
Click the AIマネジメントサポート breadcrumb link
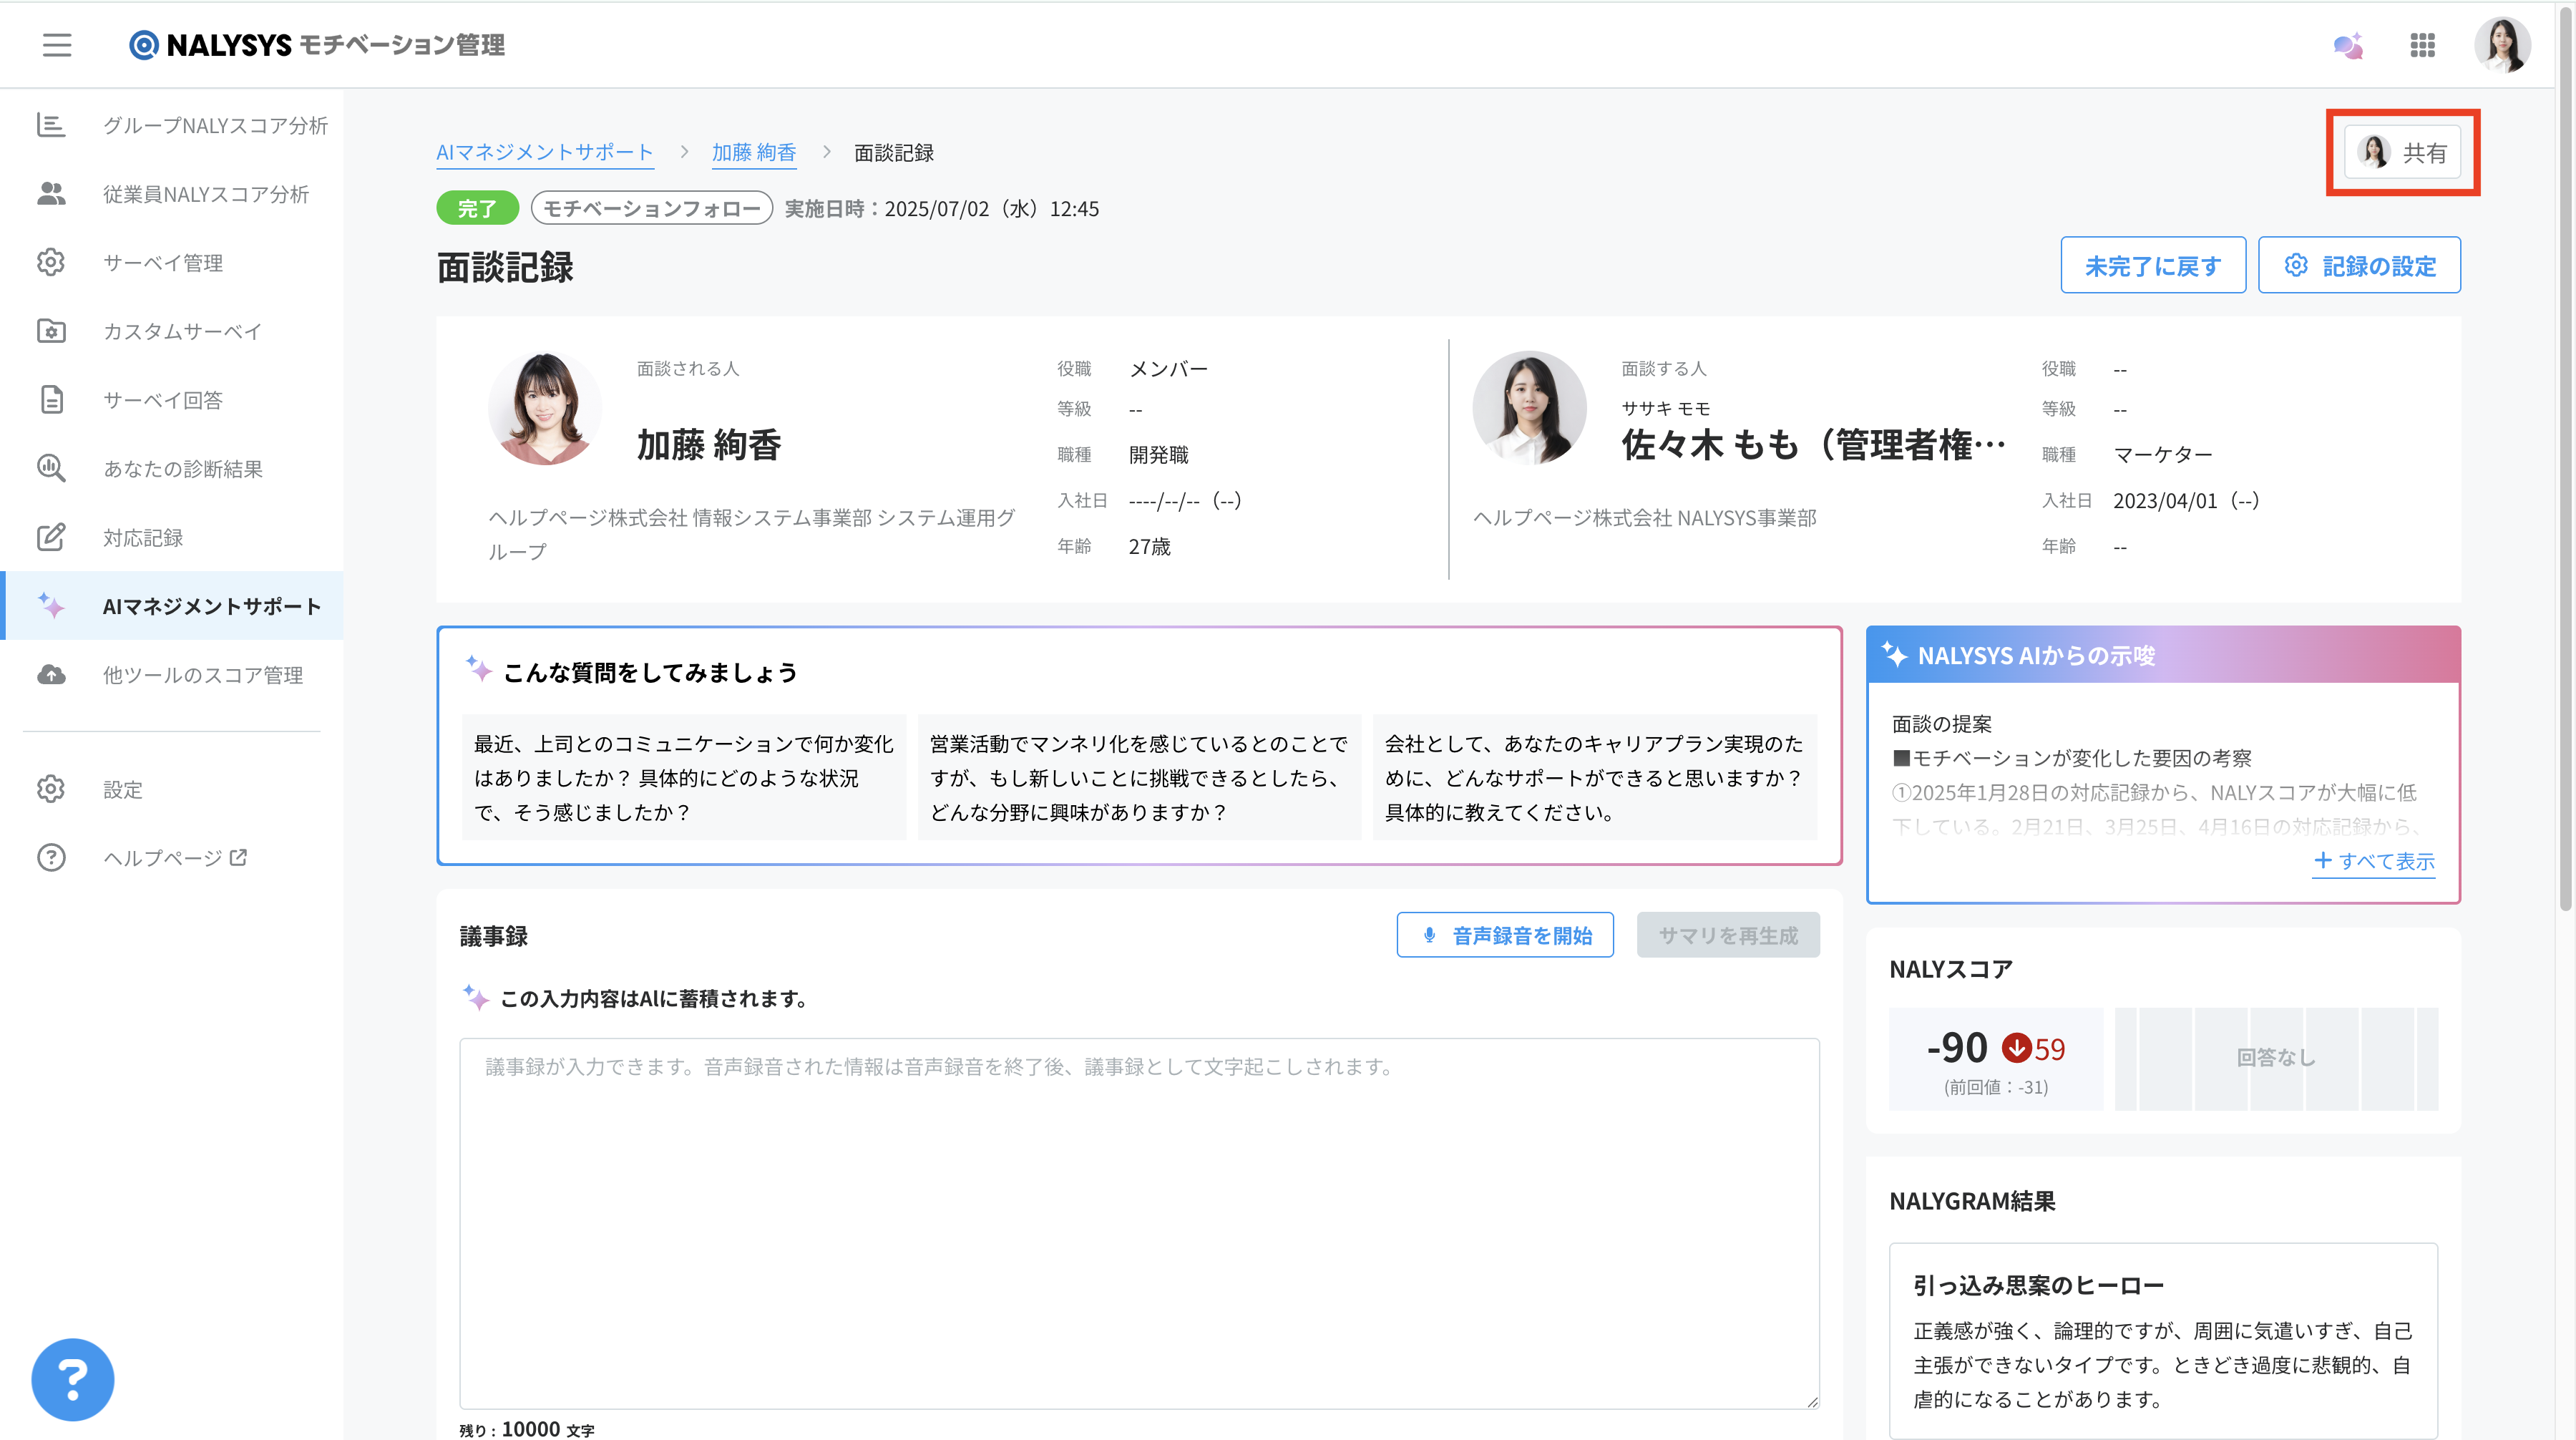click(545, 153)
